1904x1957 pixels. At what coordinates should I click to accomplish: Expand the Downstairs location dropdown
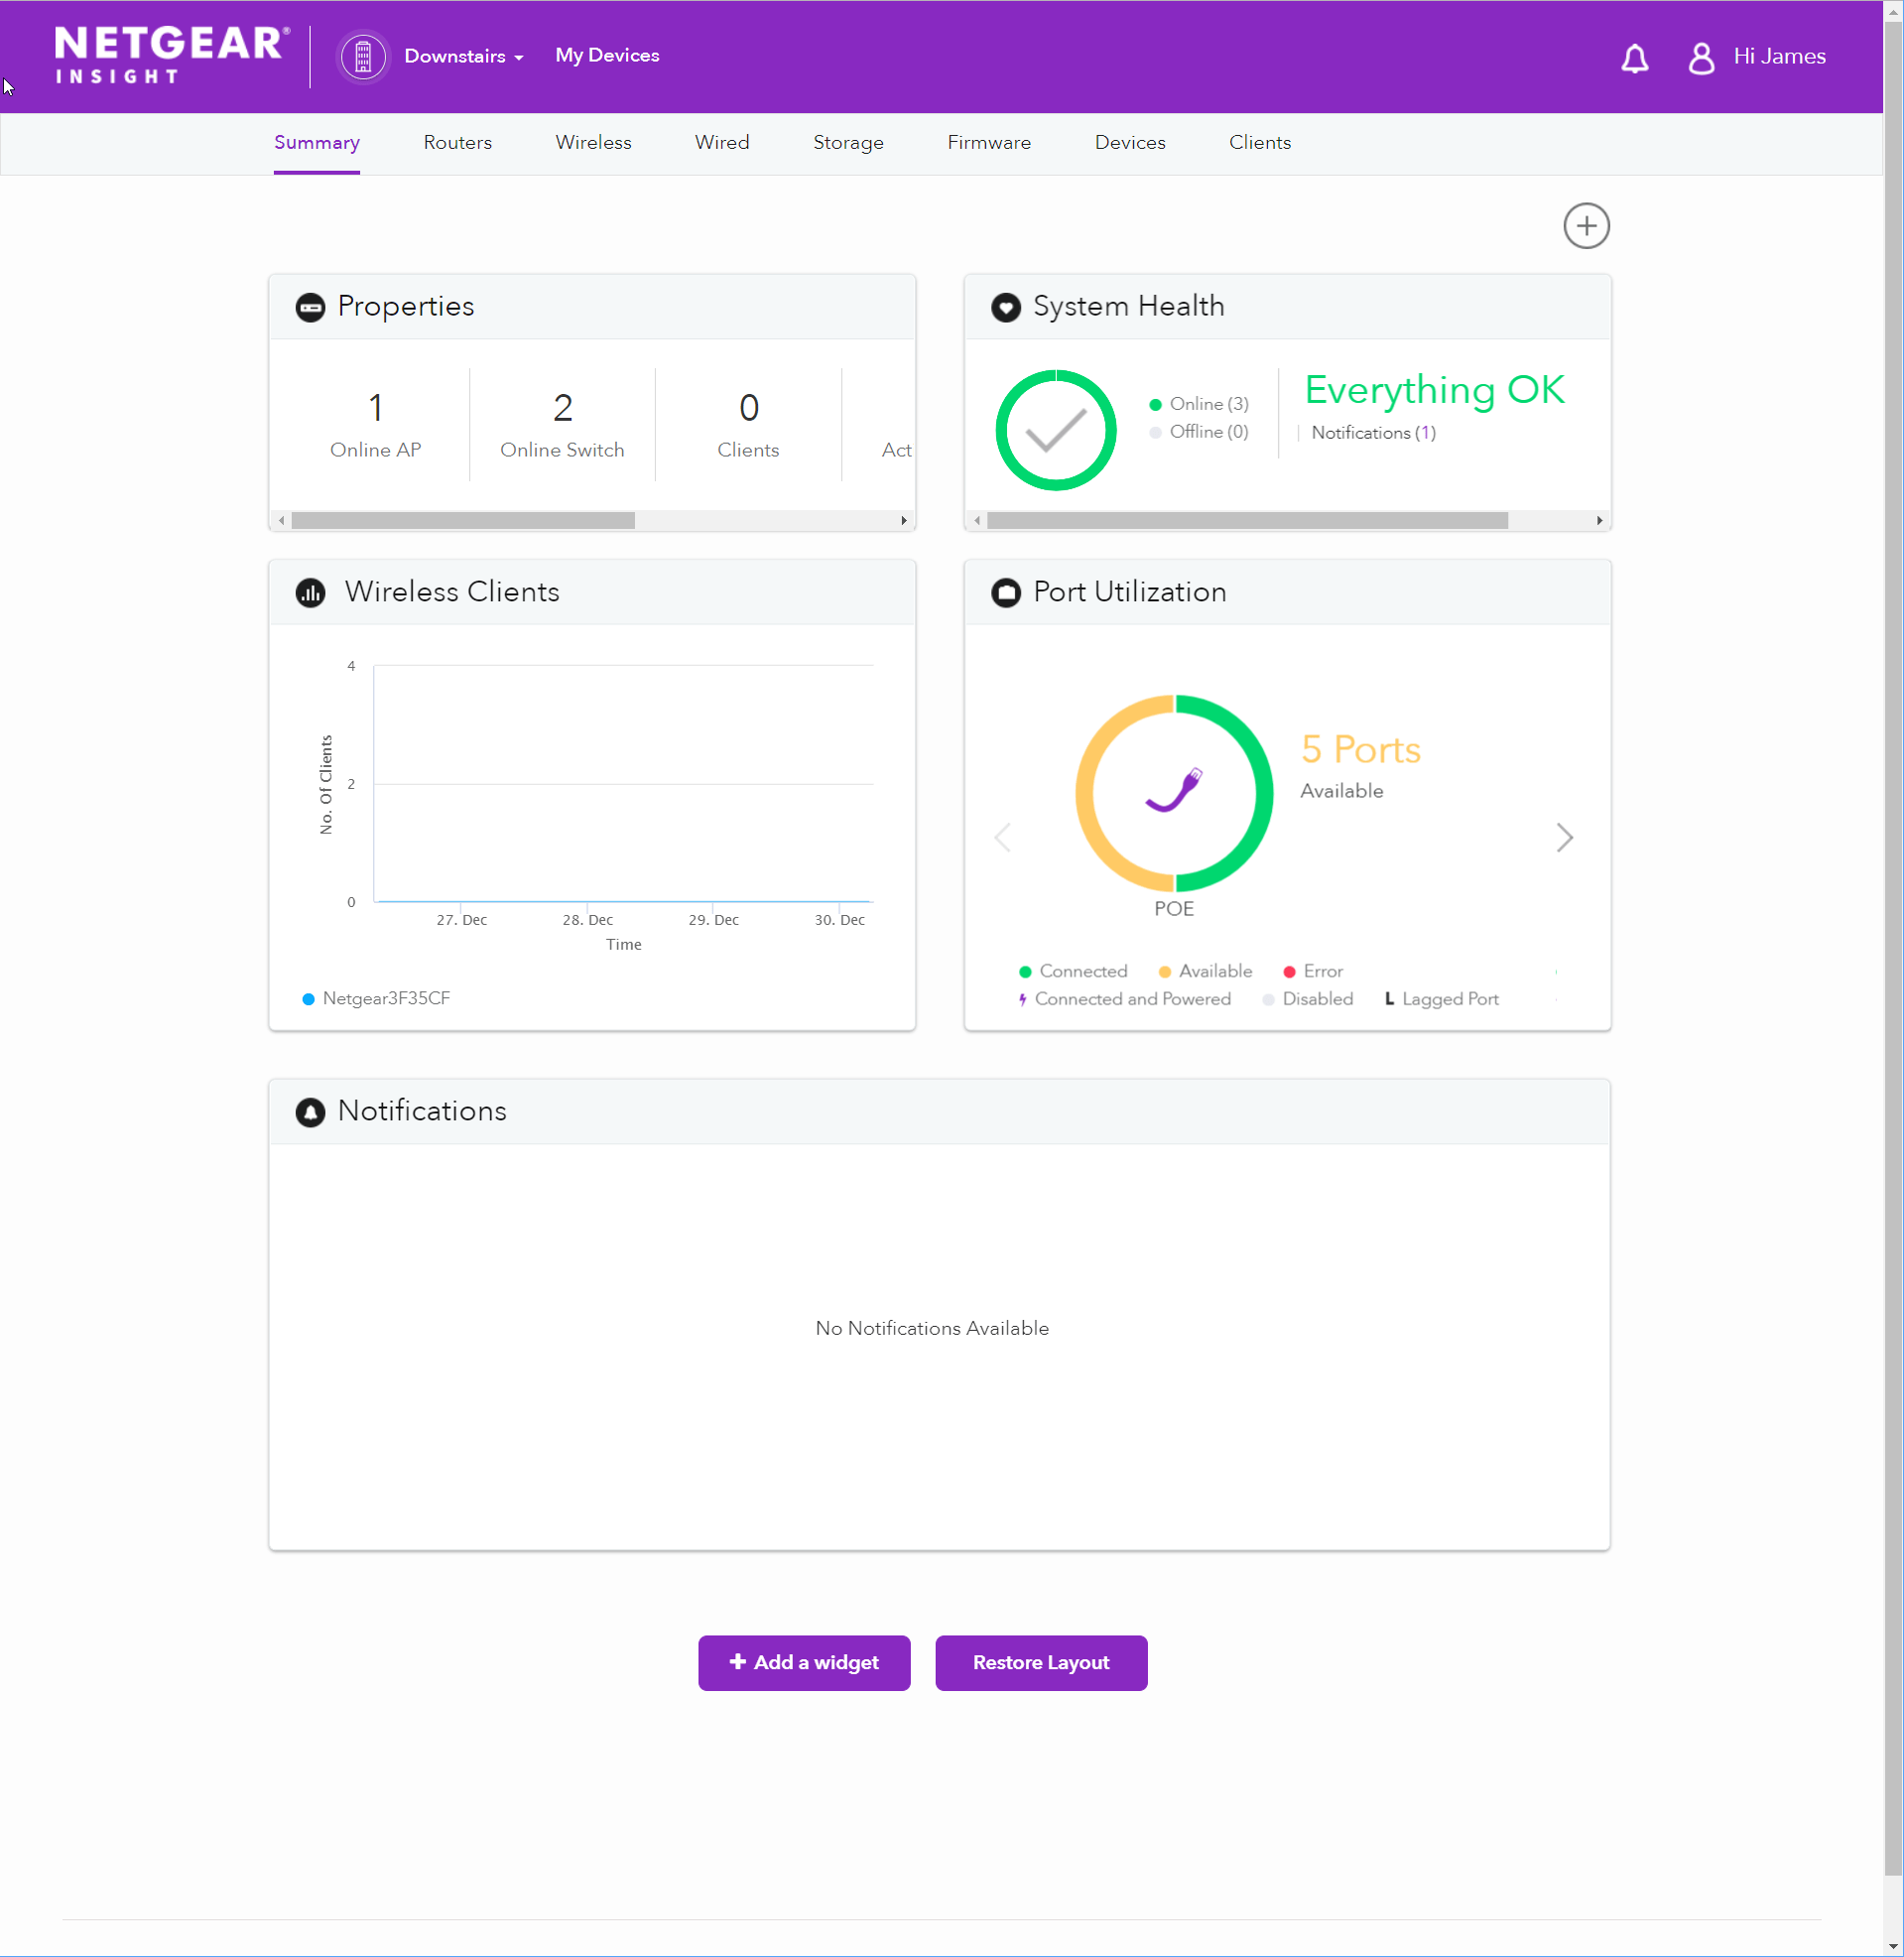464,57
